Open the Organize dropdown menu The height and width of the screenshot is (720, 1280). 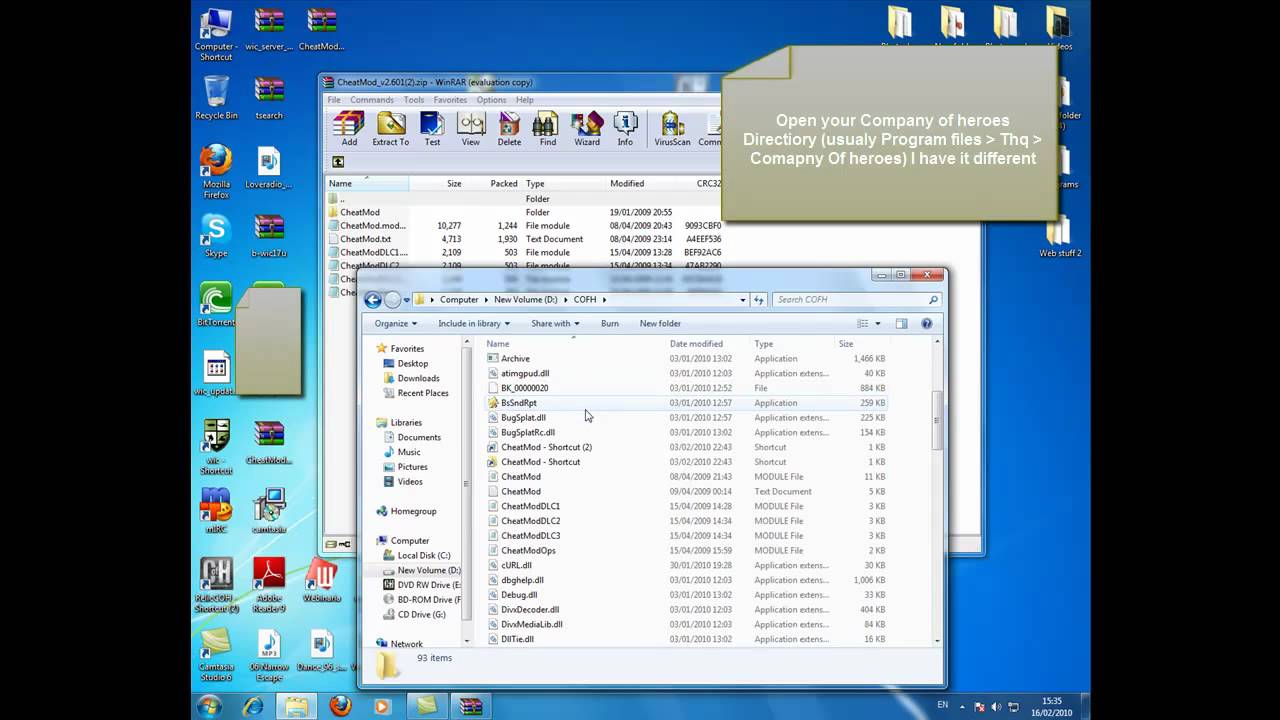(x=395, y=323)
